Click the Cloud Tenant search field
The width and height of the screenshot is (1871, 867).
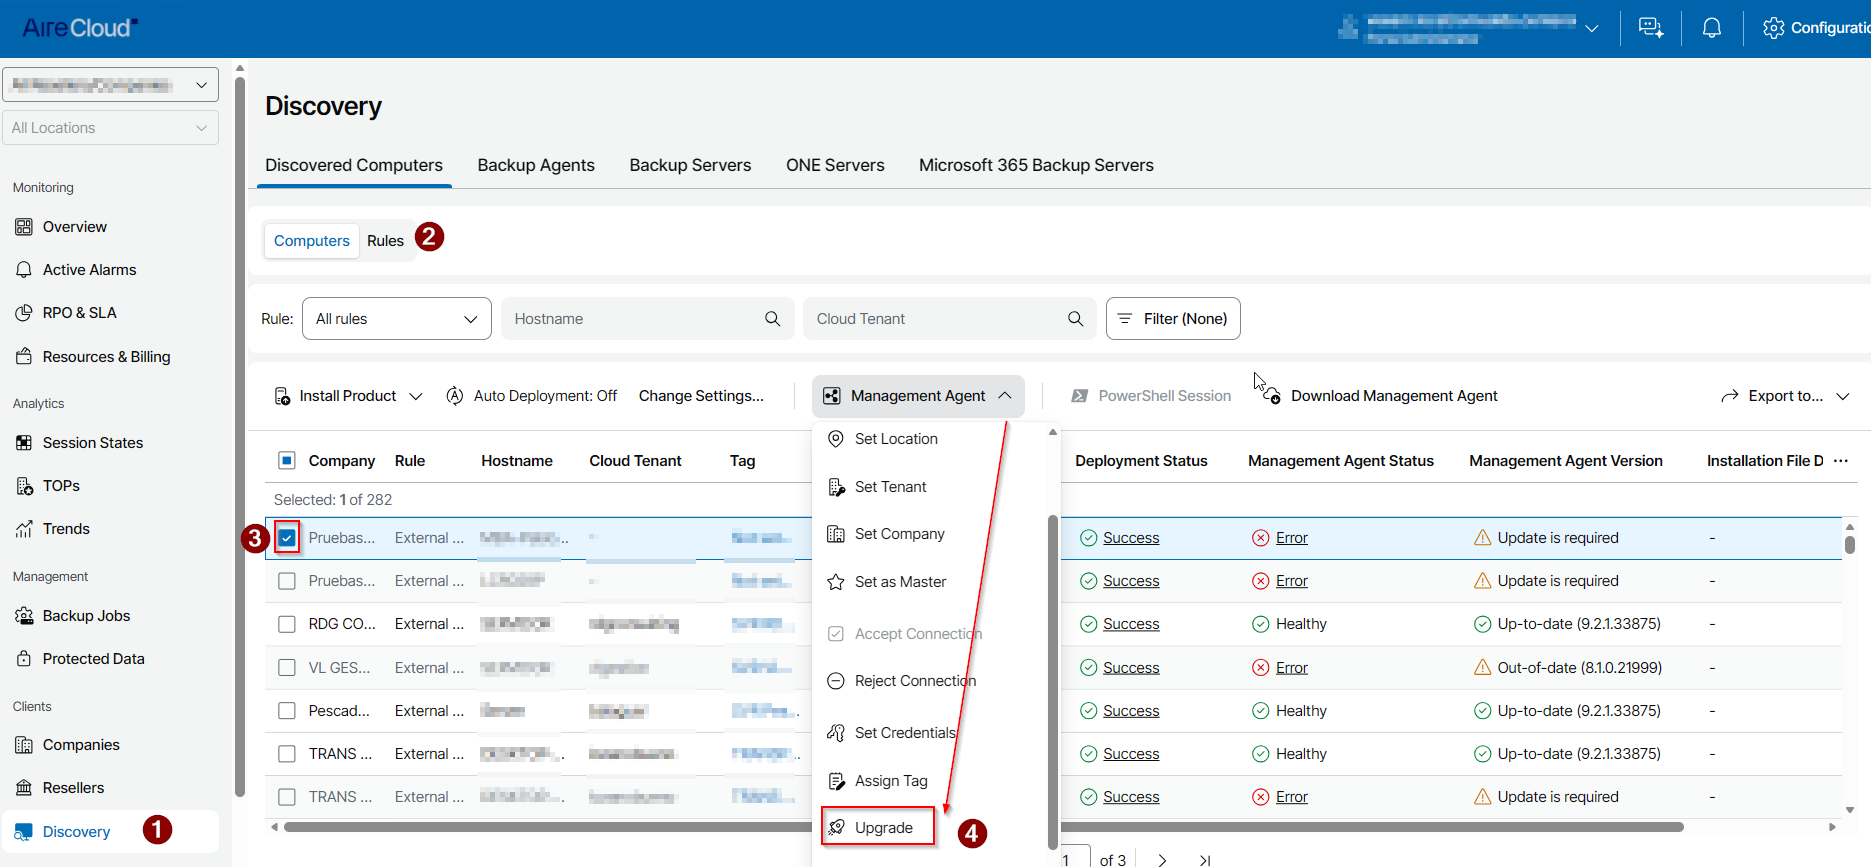pos(950,319)
